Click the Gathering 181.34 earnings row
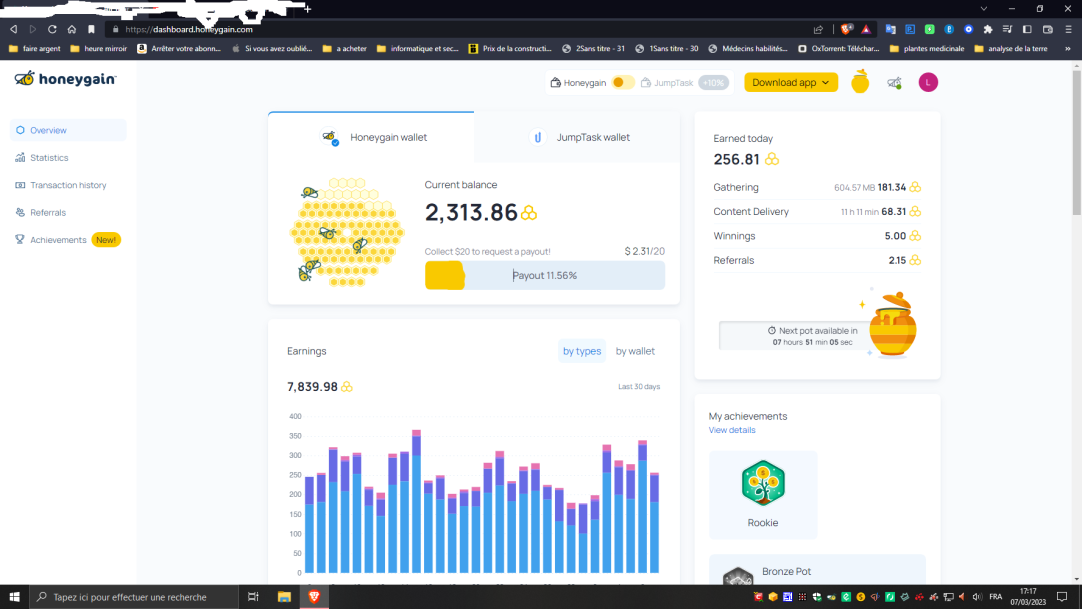Screen dimensions: 1082x609 pos(817,187)
